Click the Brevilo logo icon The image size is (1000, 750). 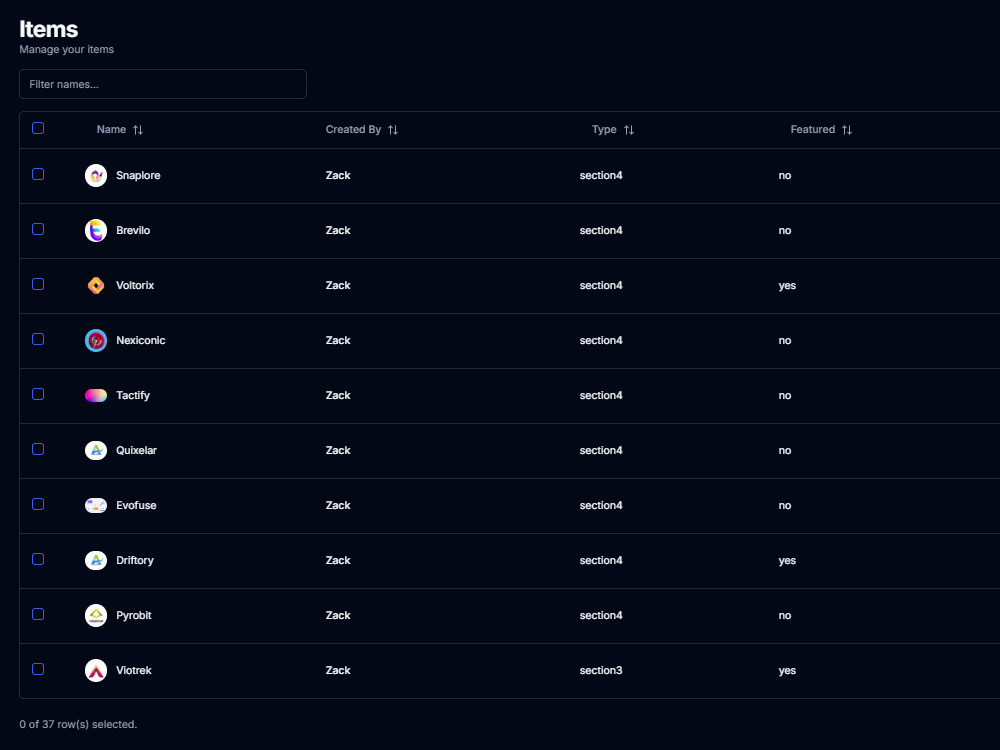[x=96, y=230]
